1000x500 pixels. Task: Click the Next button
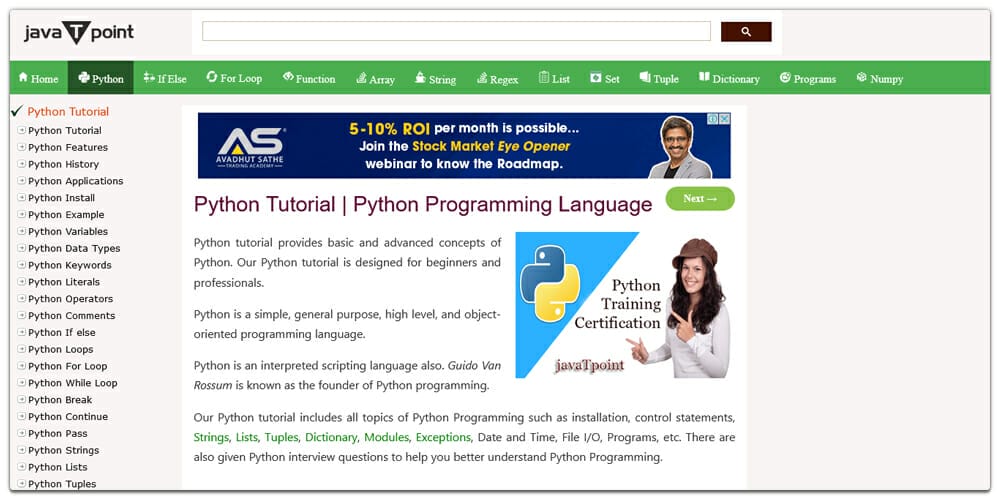pos(700,198)
